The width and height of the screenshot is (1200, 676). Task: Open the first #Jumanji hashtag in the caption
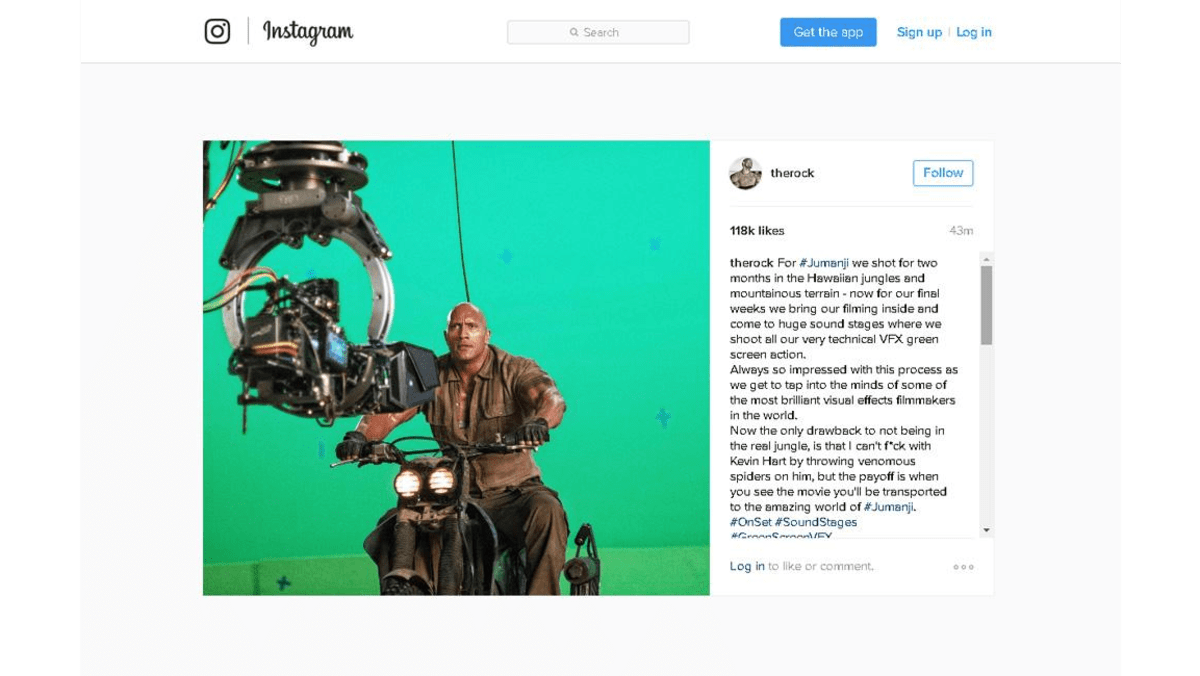824,263
